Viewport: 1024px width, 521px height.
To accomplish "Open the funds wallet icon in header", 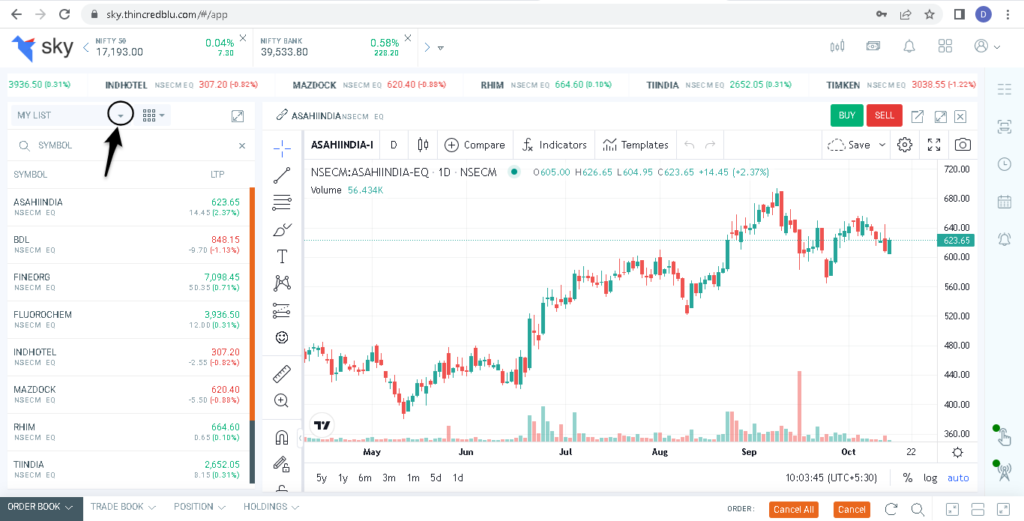I will 873,46.
